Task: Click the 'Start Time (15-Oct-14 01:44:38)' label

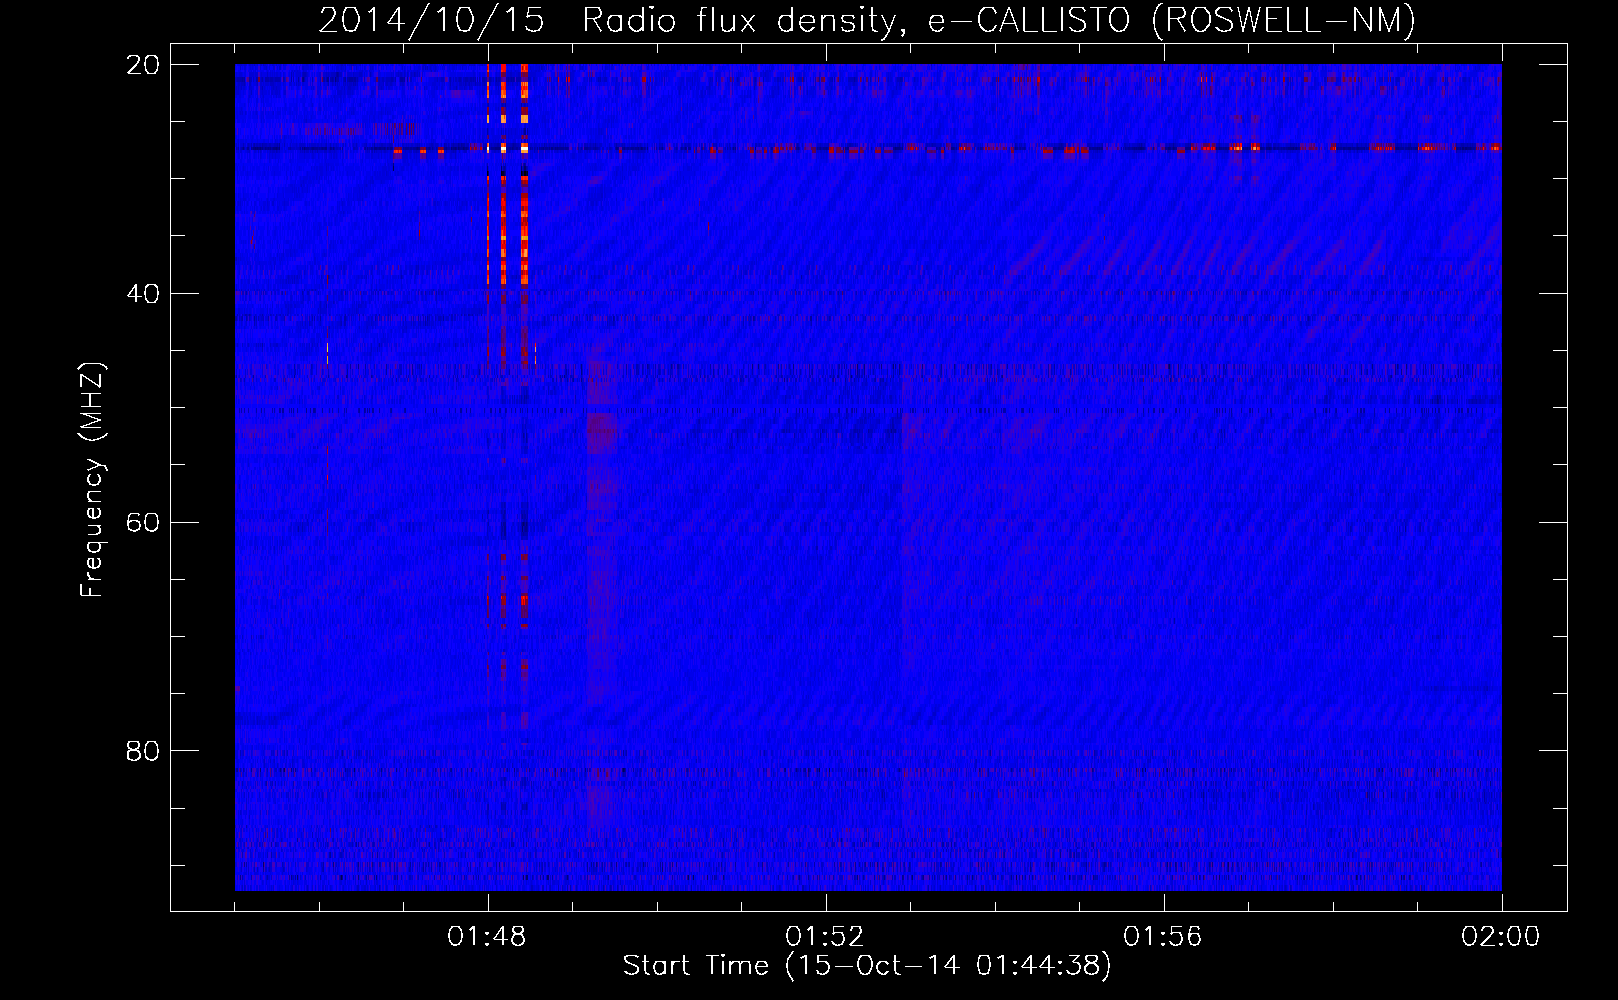Action: (x=867, y=966)
